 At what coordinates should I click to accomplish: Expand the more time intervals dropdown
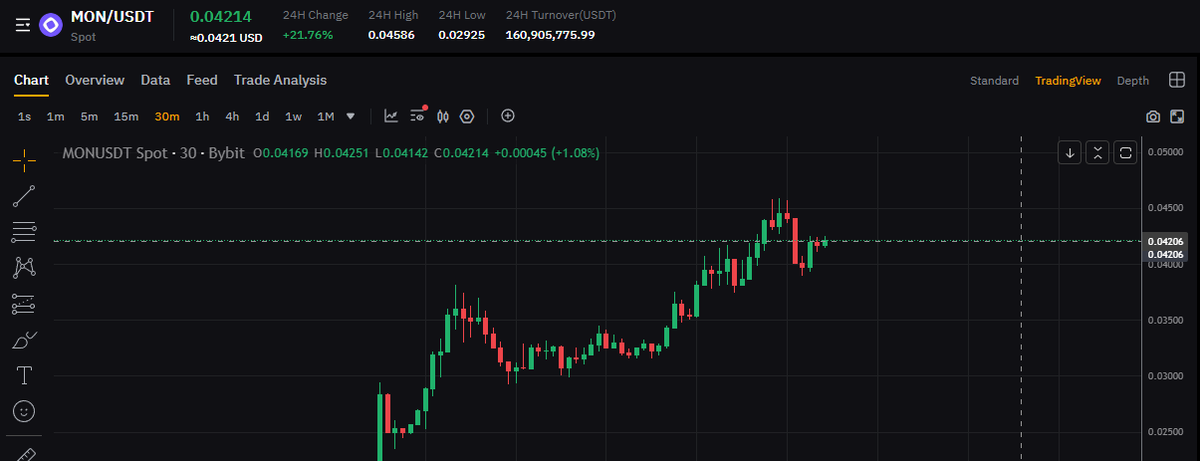click(x=350, y=116)
